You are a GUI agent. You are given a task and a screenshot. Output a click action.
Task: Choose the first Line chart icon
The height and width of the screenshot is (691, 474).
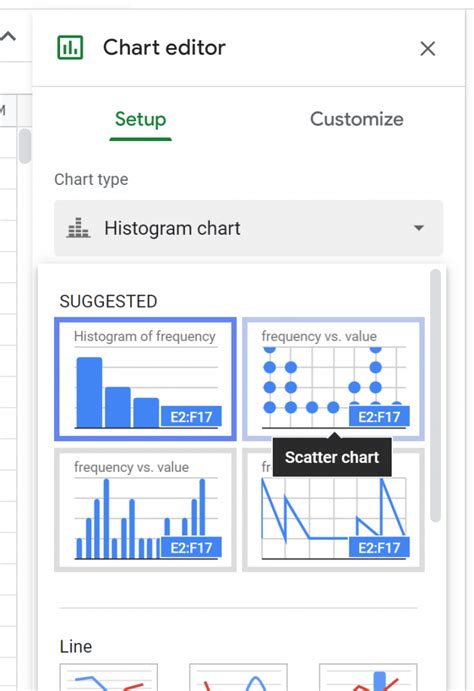tap(109, 677)
